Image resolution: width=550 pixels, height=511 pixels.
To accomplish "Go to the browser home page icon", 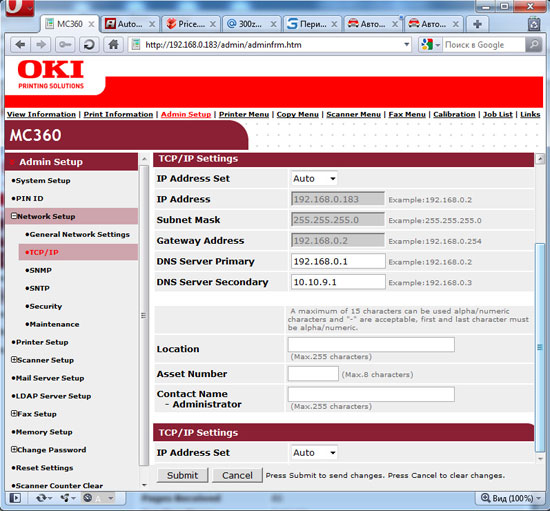I will coord(113,45).
